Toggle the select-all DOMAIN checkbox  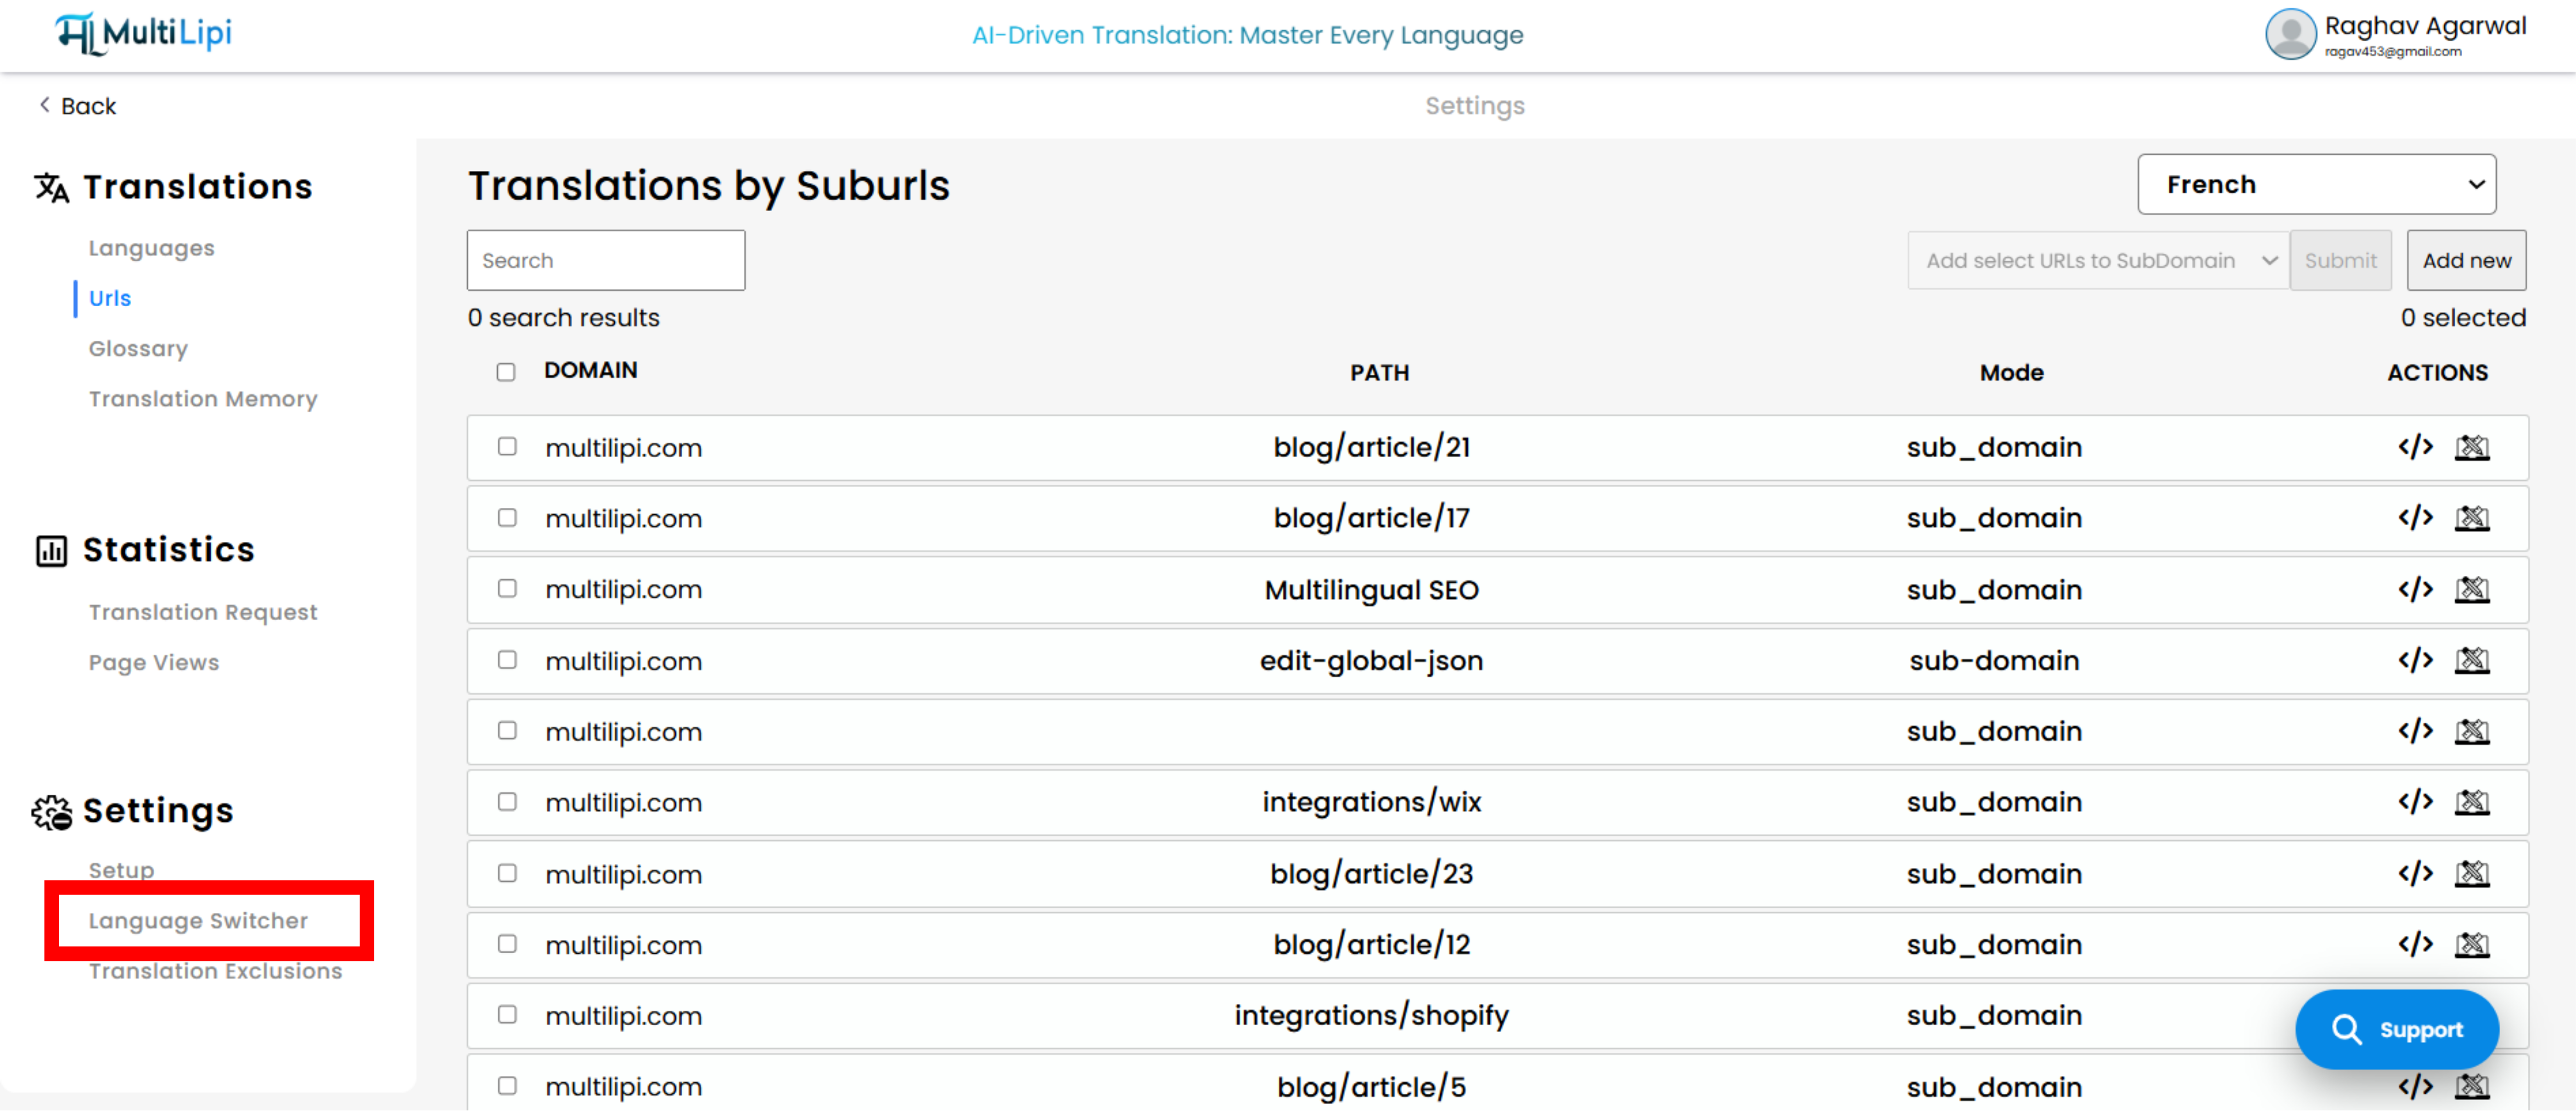point(506,372)
